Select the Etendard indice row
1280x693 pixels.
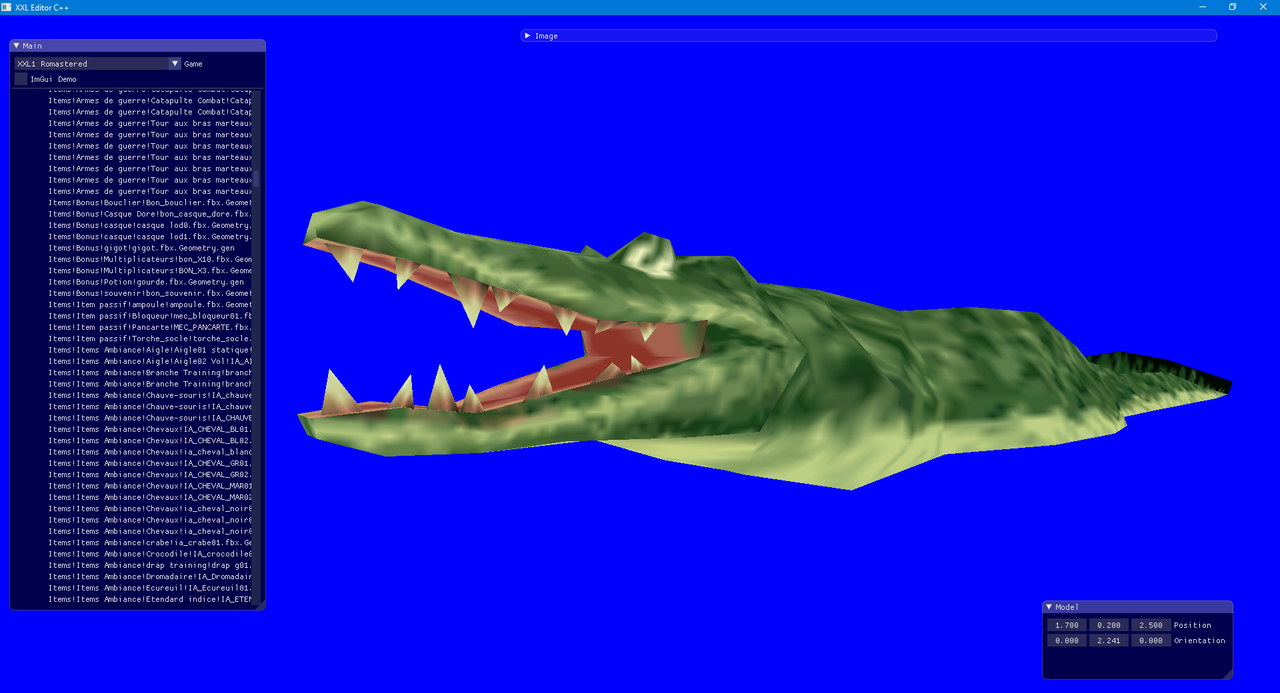pyautogui.click(x=150, y=599)
